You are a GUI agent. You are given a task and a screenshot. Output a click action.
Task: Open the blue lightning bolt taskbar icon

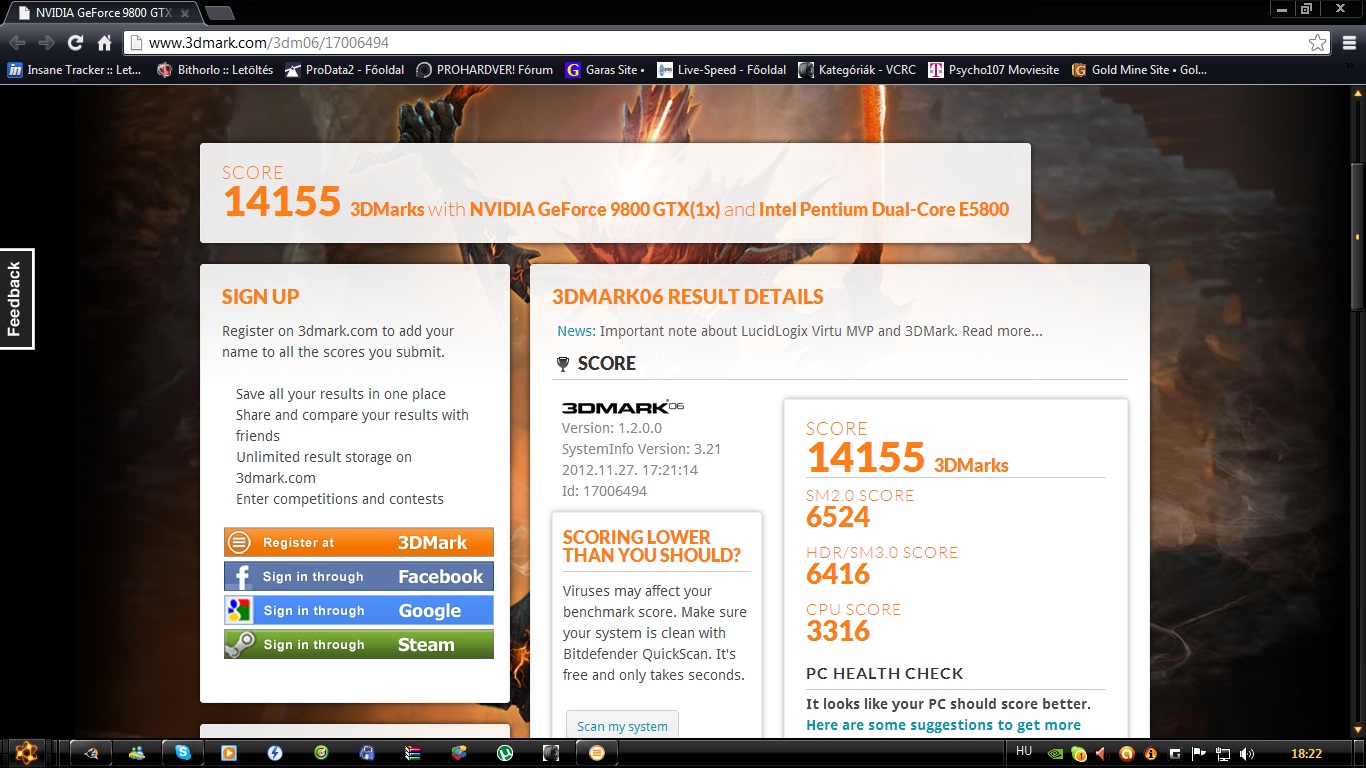coord(275,753)
